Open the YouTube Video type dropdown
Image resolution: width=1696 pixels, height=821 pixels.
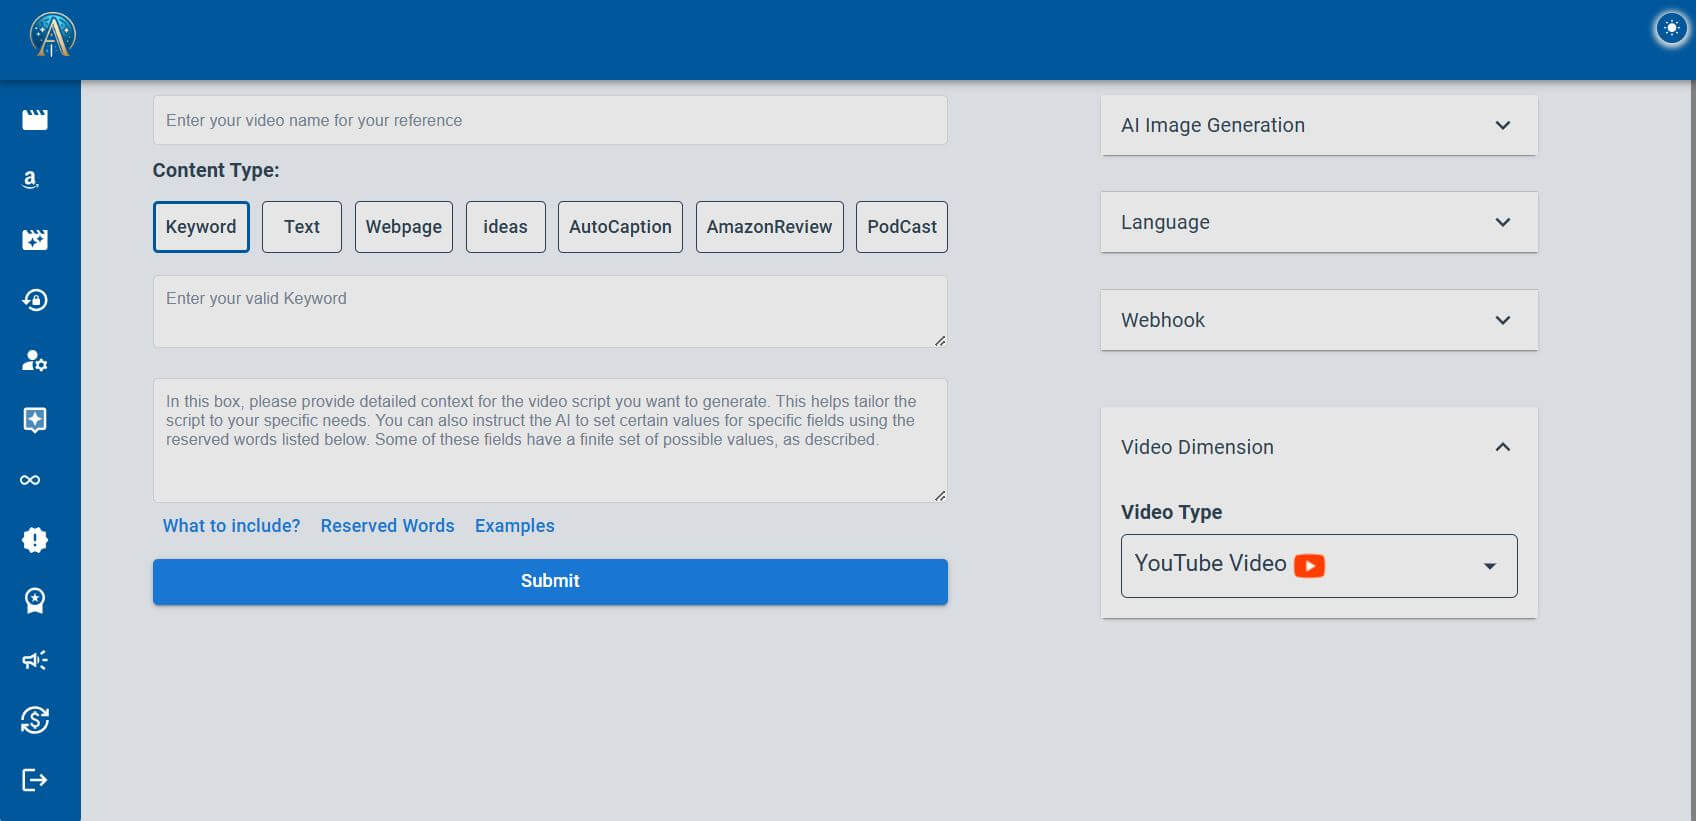(1318, 565)
